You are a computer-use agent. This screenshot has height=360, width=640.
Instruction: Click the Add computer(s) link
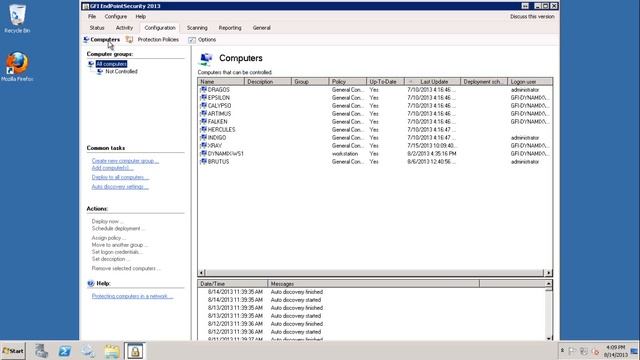coord(113,168)
